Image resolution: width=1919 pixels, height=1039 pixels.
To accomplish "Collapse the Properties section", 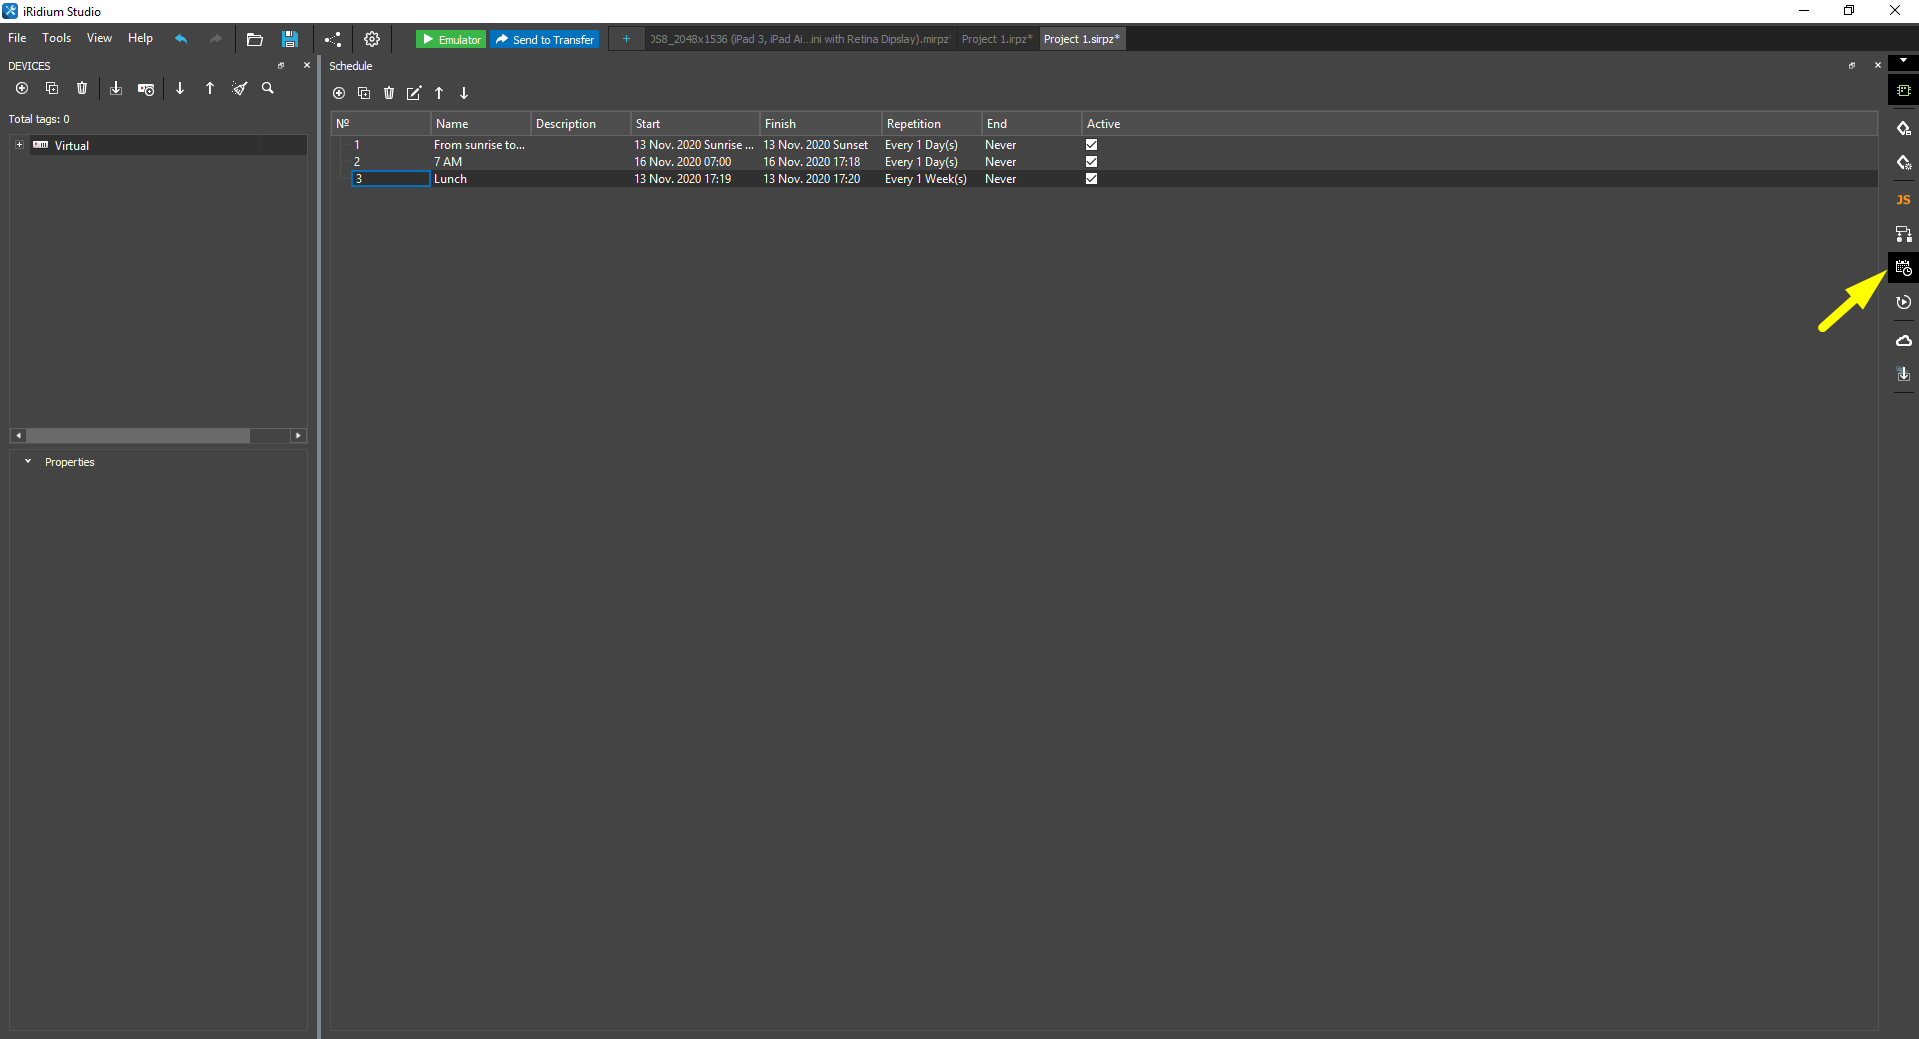I will tap(27, 462).
